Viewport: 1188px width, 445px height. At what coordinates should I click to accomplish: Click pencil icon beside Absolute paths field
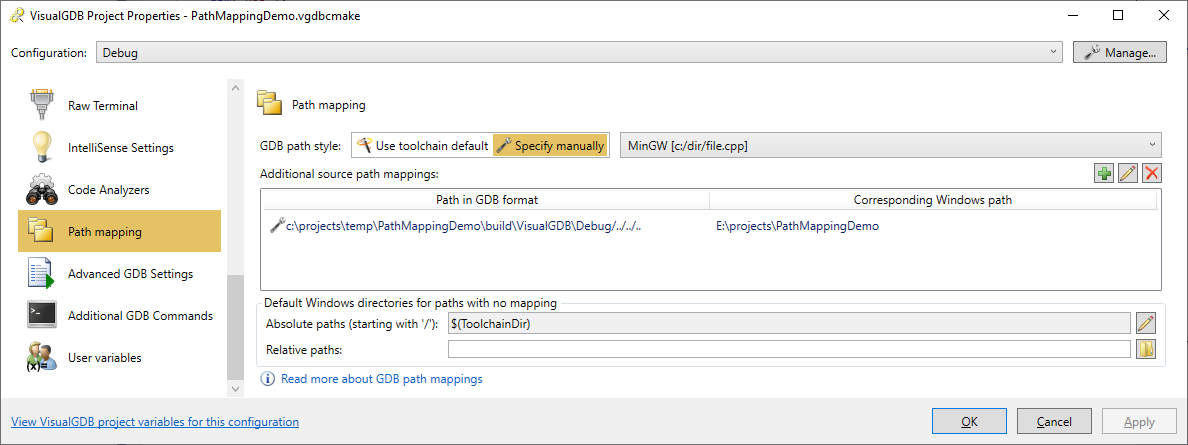coord(1146,324)
